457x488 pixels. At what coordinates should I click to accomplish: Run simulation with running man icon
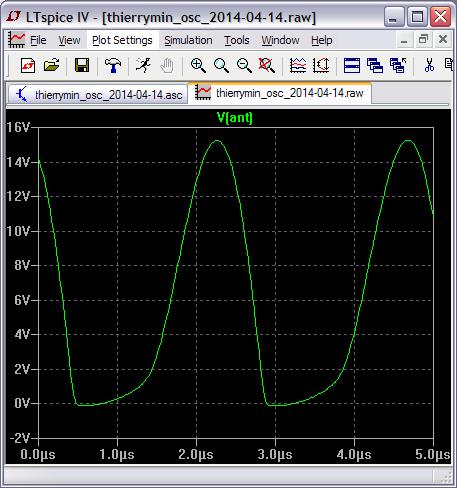pos(143,65)
